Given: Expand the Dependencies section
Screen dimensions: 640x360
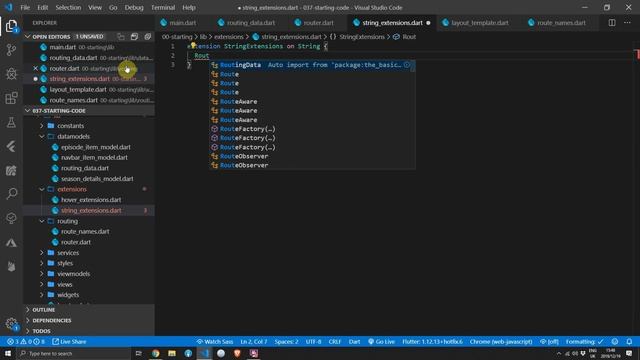Looking at the screenshot, I should 27,320.
